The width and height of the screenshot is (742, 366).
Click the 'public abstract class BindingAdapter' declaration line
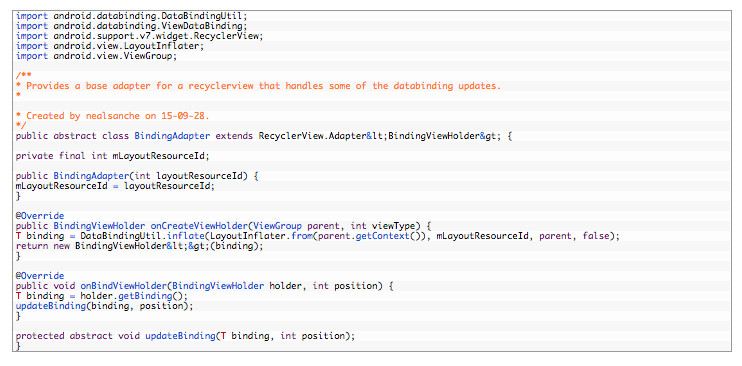tap(264, 136)
